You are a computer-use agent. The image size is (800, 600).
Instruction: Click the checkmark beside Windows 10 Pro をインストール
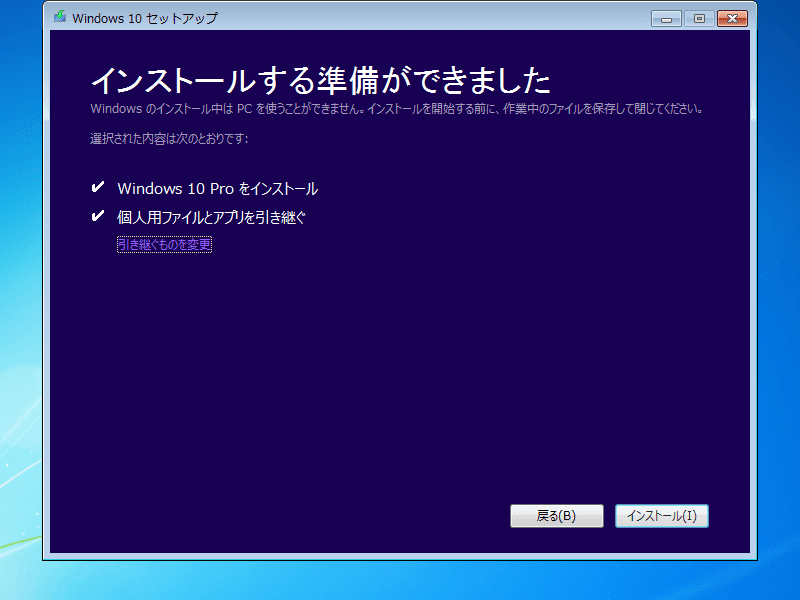(97, 187)
